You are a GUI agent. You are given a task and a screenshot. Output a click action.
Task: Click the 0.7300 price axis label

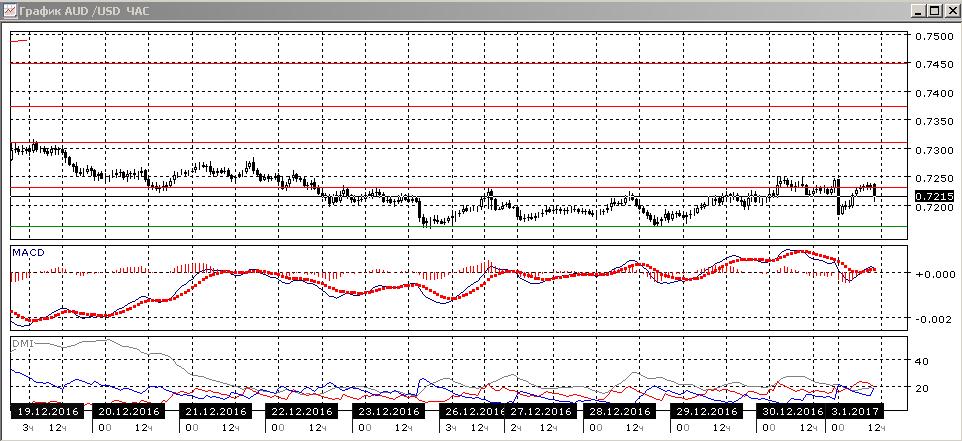pyautogui.click(x=933, y=151)
